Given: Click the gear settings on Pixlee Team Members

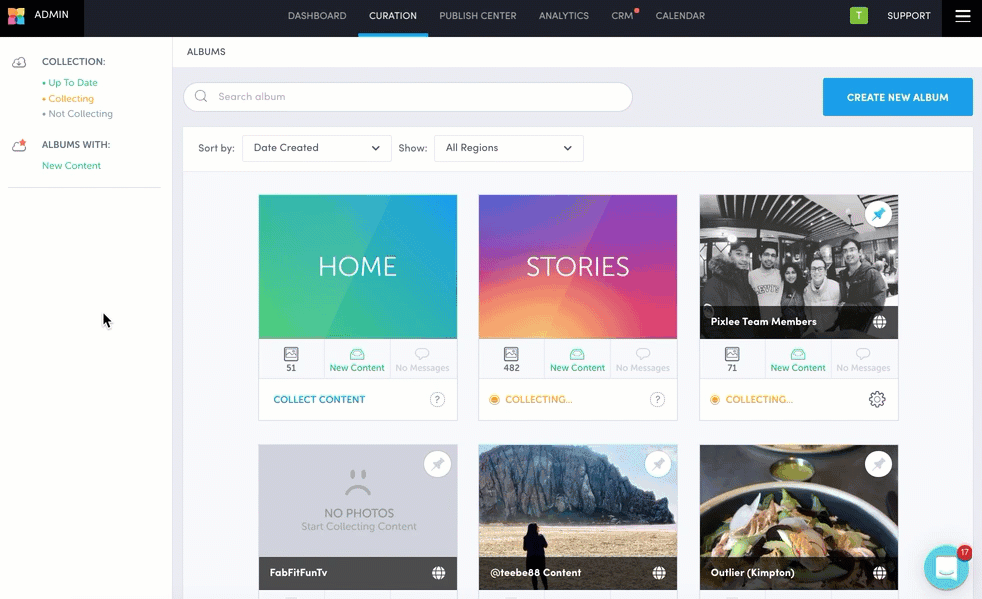Looking at the screenshot, I should coord(877,400).
